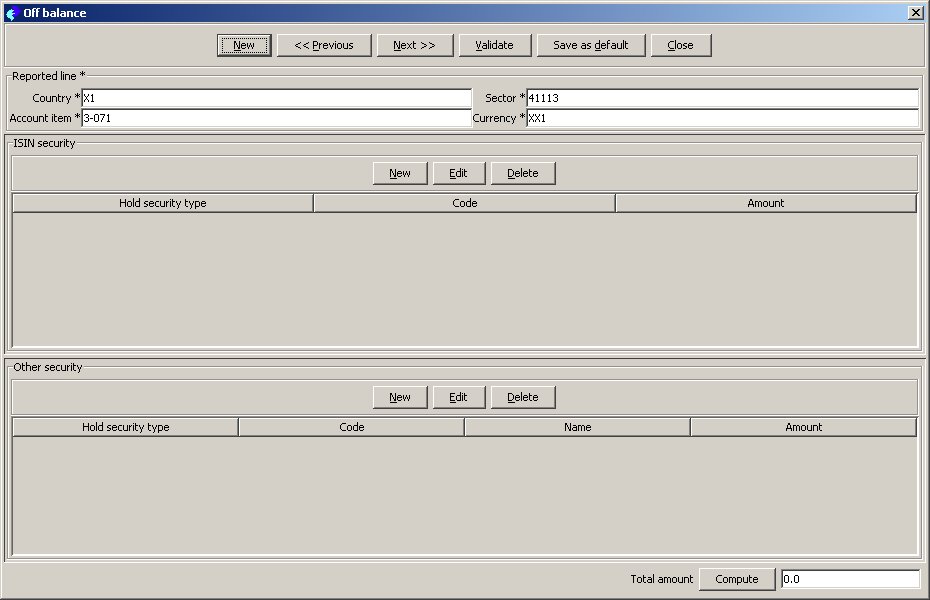930x600 pixels.
Task: Click Save as default
Action: (591, 45)
